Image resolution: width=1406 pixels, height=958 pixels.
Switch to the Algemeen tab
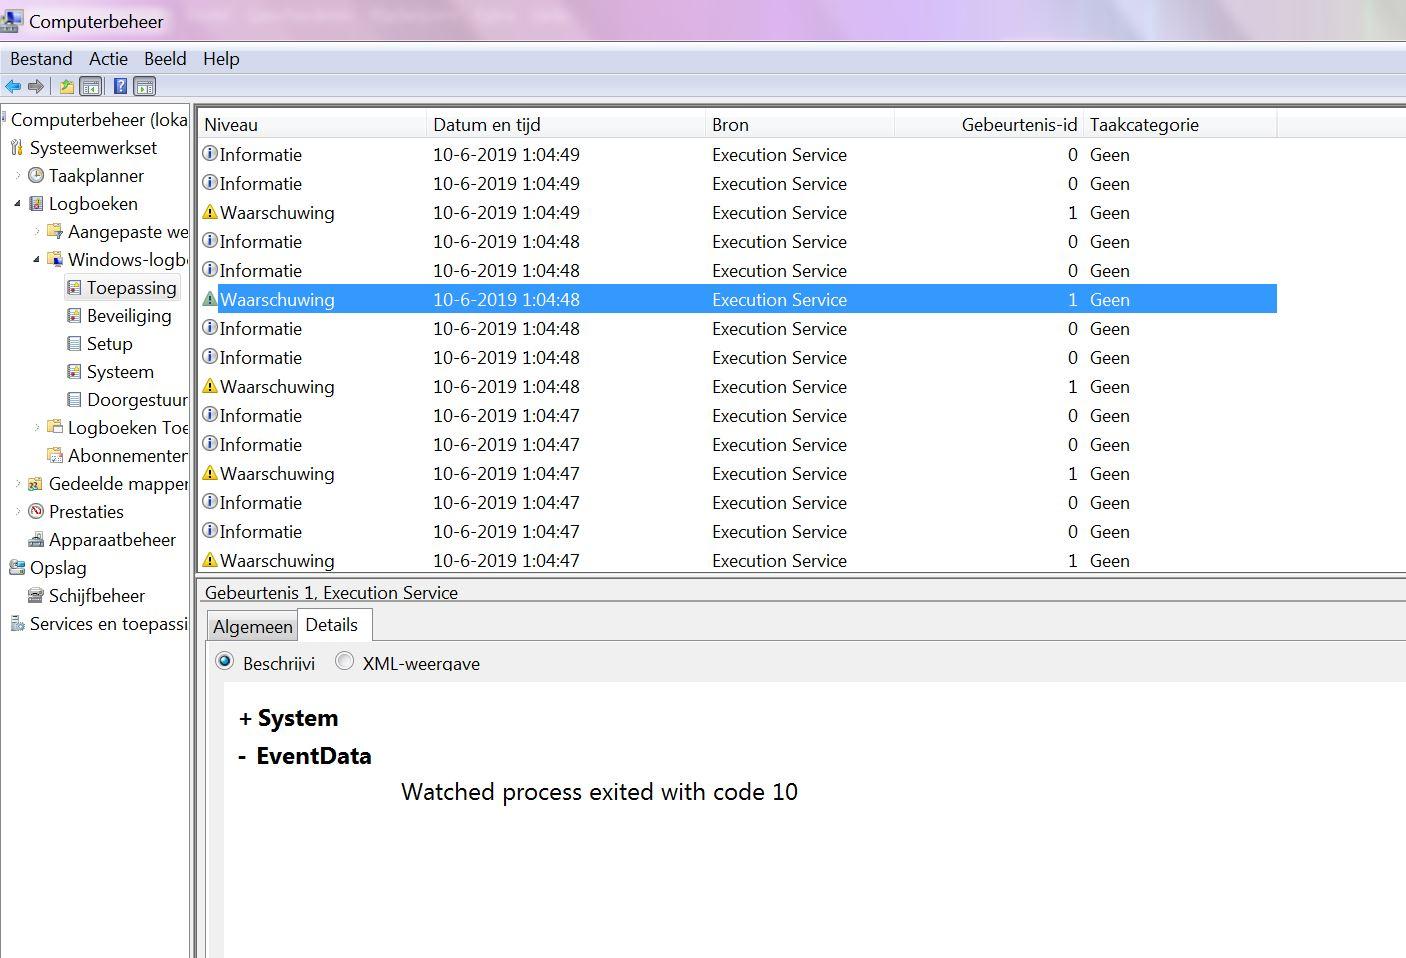pos(253,626)
